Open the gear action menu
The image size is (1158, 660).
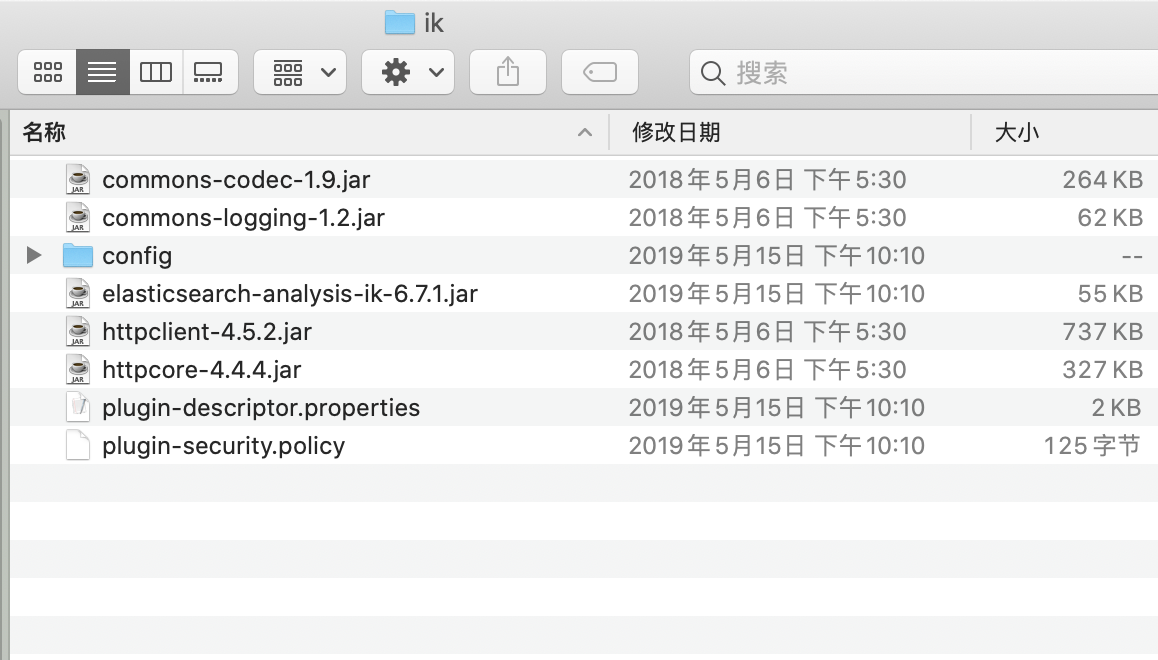(x=408, y=72)
